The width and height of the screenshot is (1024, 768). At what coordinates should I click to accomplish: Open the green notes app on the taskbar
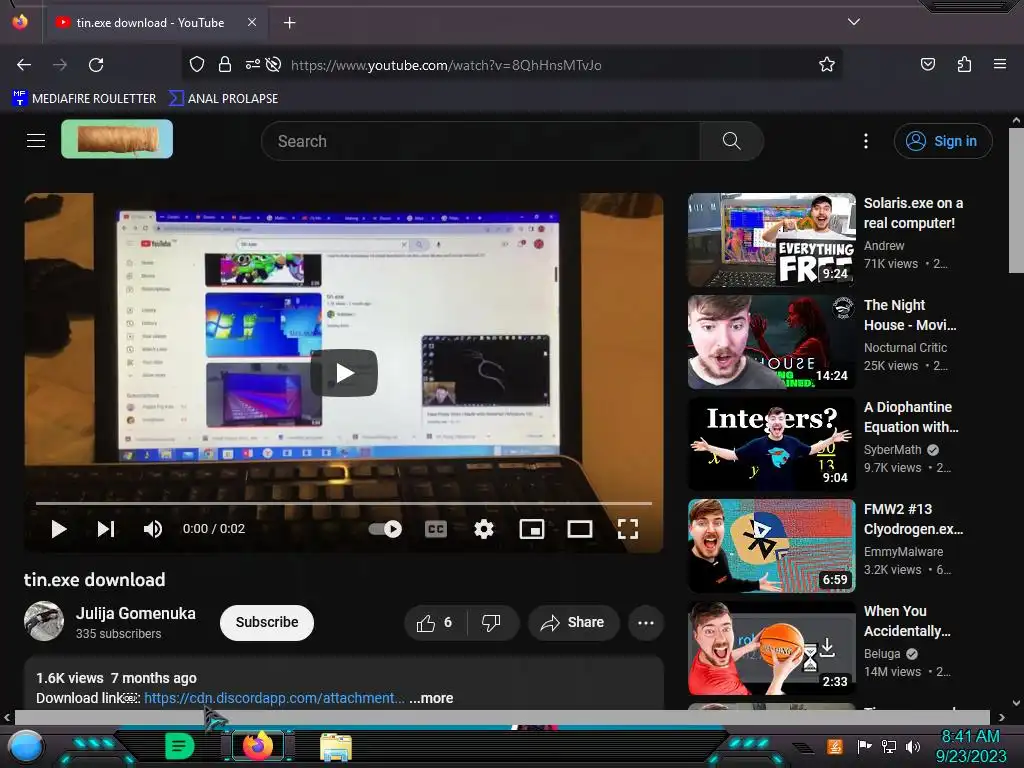tap(179, 746)
